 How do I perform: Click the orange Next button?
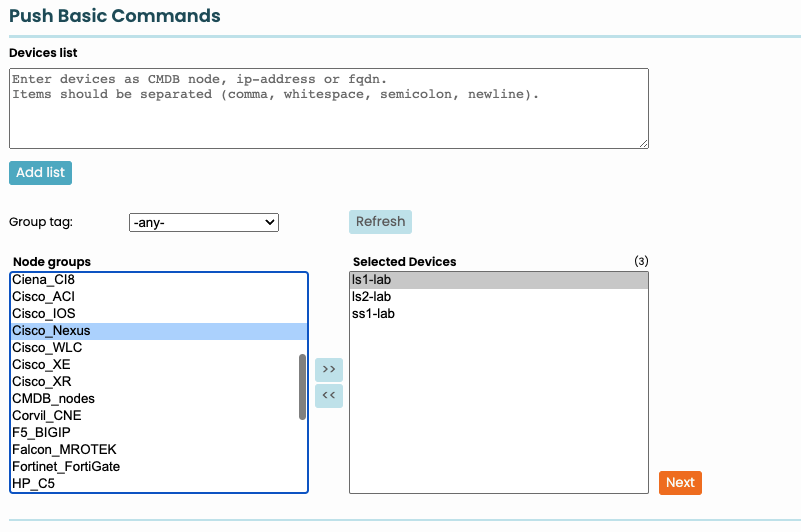pyautogui.click(x=680, y=482)
